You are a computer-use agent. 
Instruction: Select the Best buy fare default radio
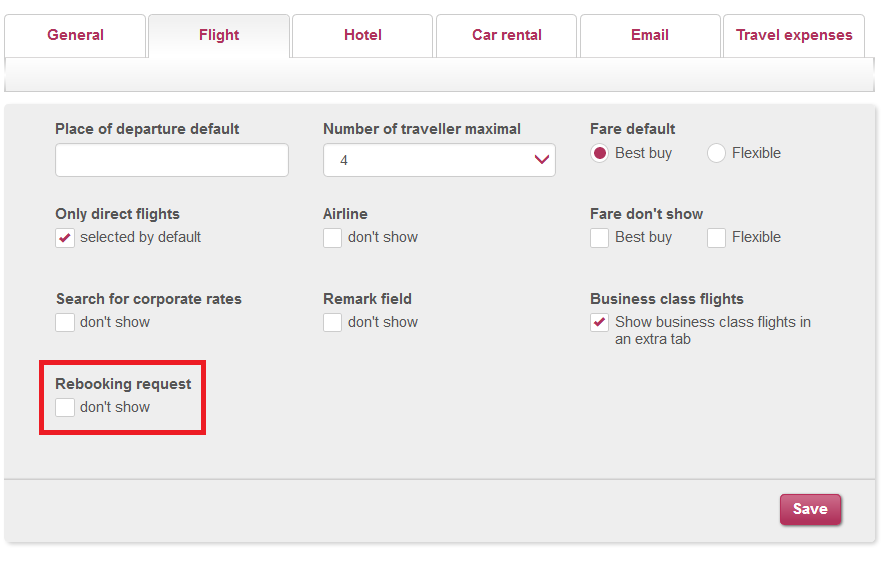tap(599, 153)
